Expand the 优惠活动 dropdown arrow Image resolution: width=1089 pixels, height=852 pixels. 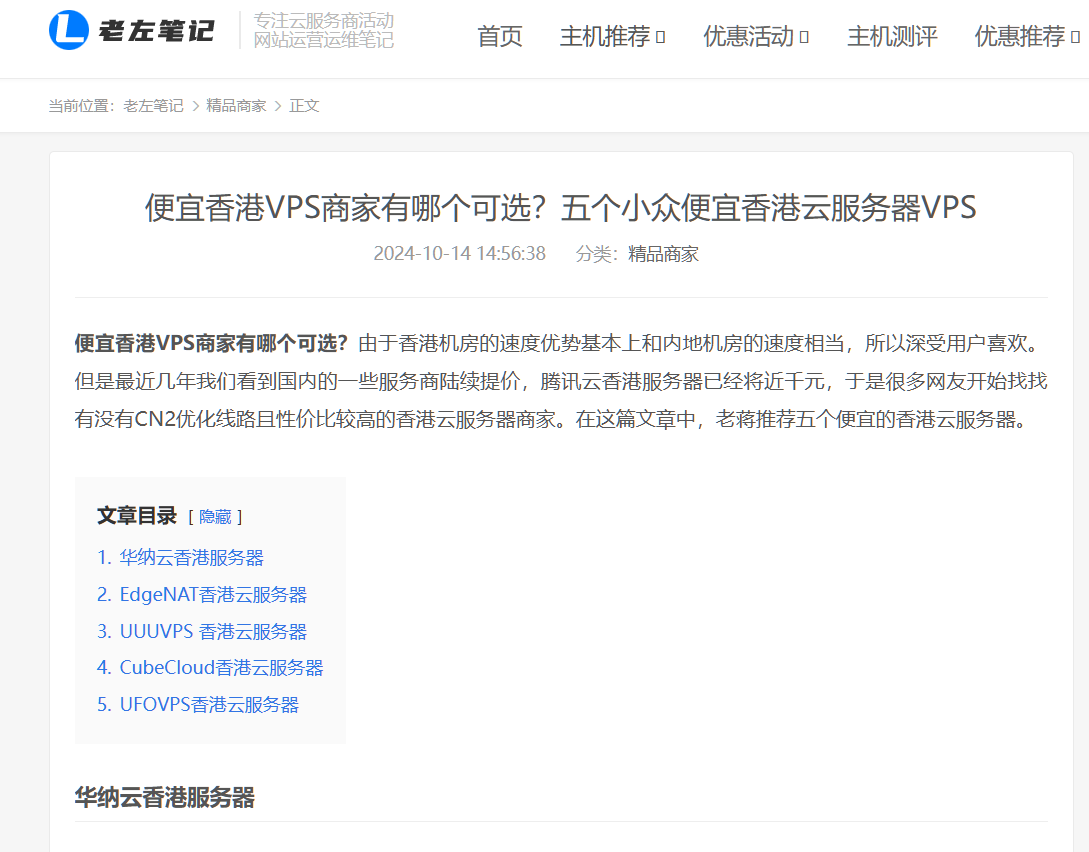coord(804,37)
